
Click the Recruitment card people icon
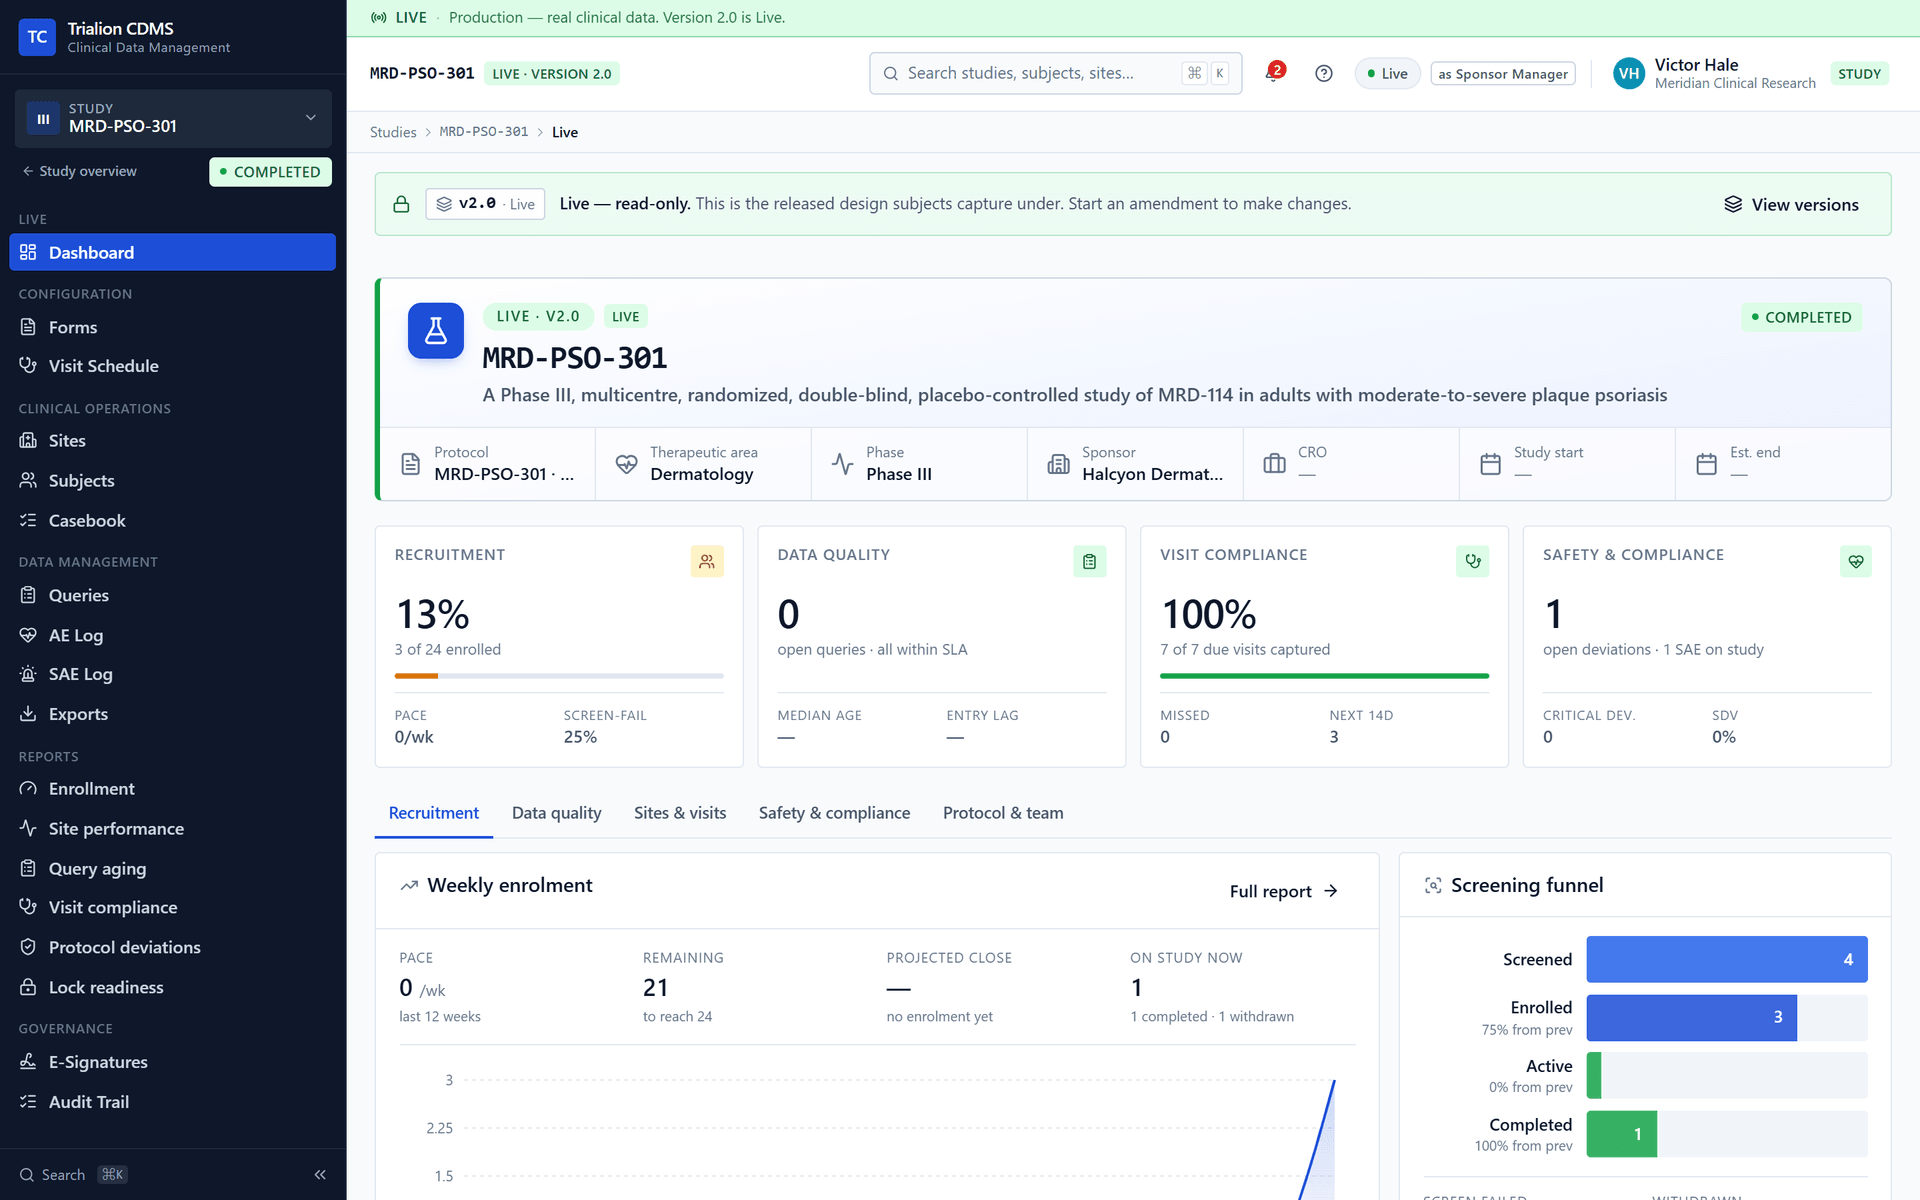coord(707,561)
